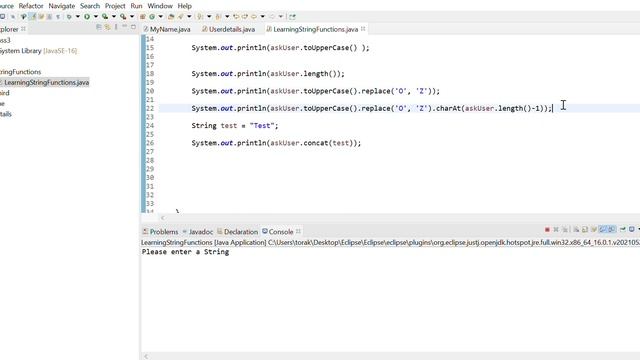640x360 pixels.
Task: Open the Search menu
Action: 90,6
